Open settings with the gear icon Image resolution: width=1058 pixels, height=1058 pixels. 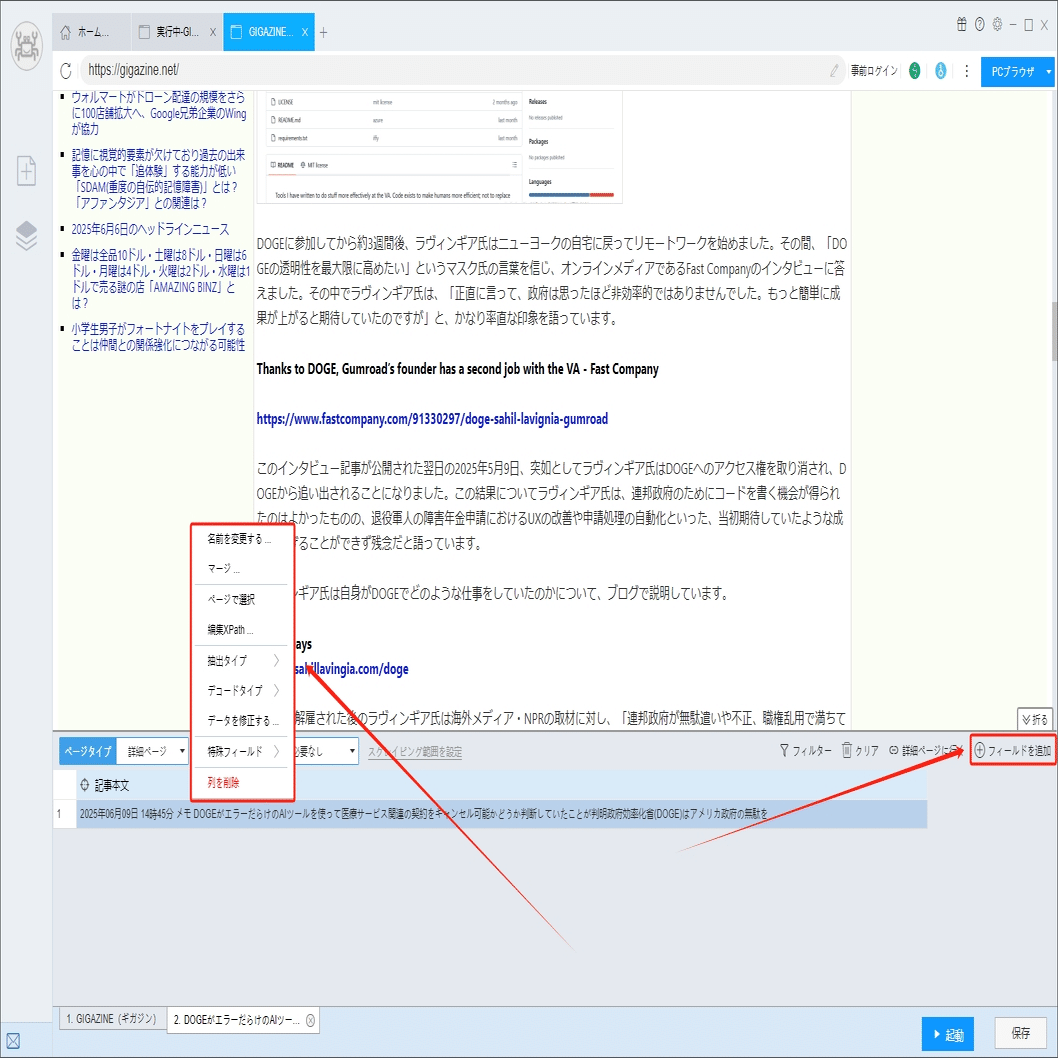(997, 24)
